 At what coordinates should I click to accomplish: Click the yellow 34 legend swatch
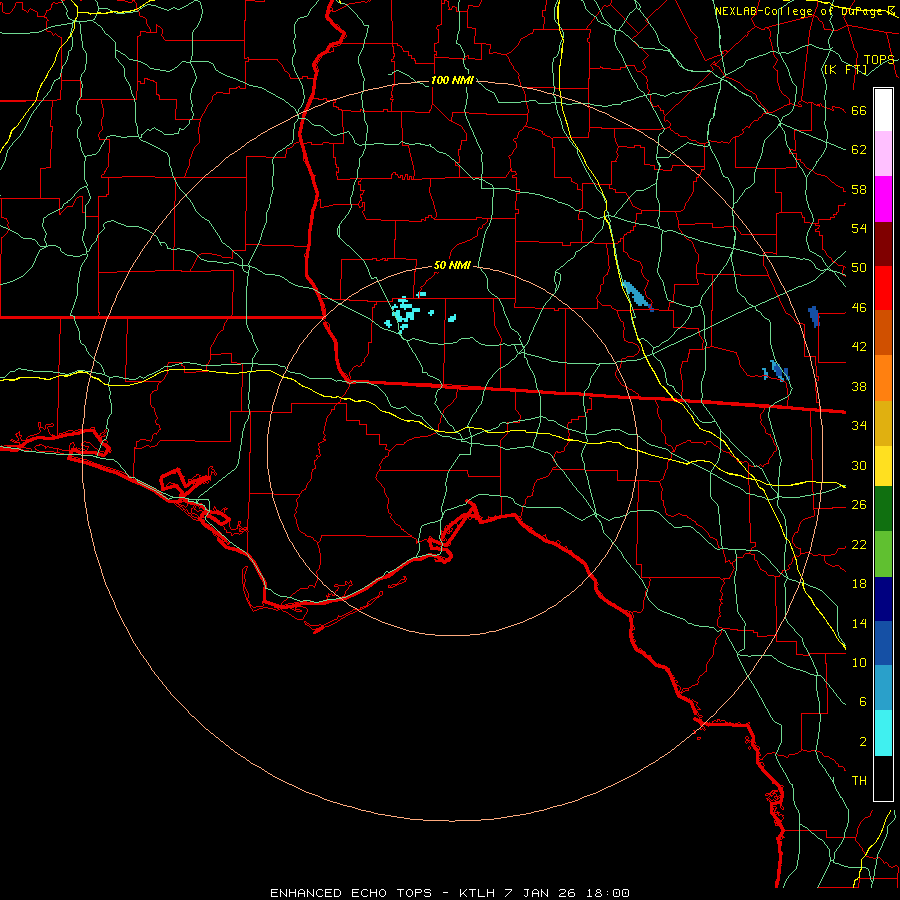pos(883,465)
